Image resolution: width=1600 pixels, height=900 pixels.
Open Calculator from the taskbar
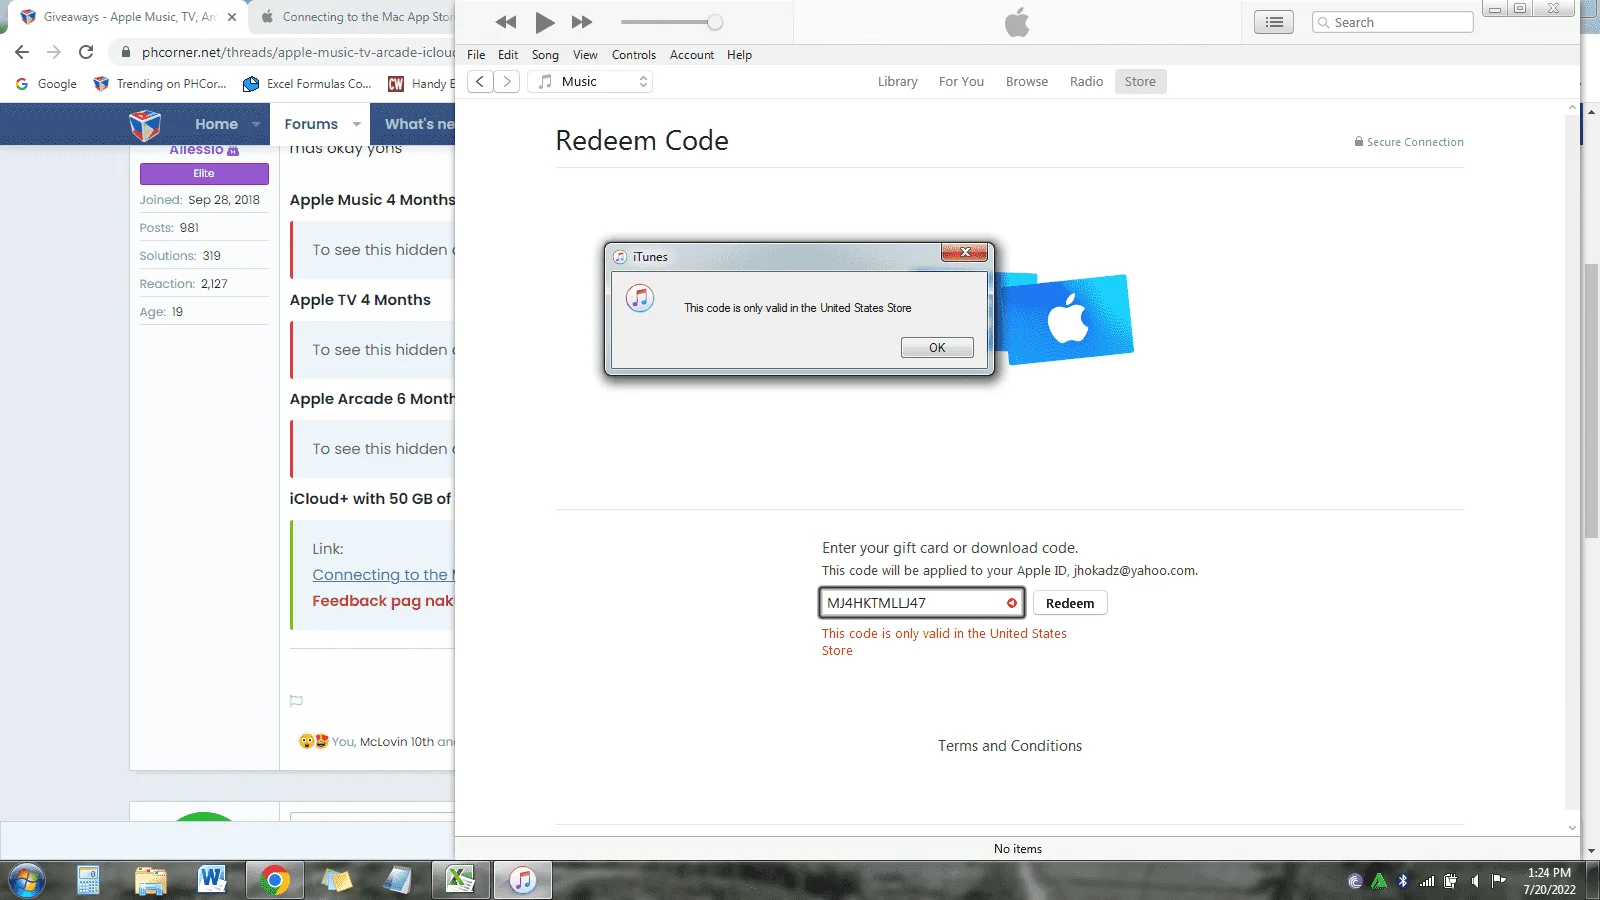tap(88, 880)
